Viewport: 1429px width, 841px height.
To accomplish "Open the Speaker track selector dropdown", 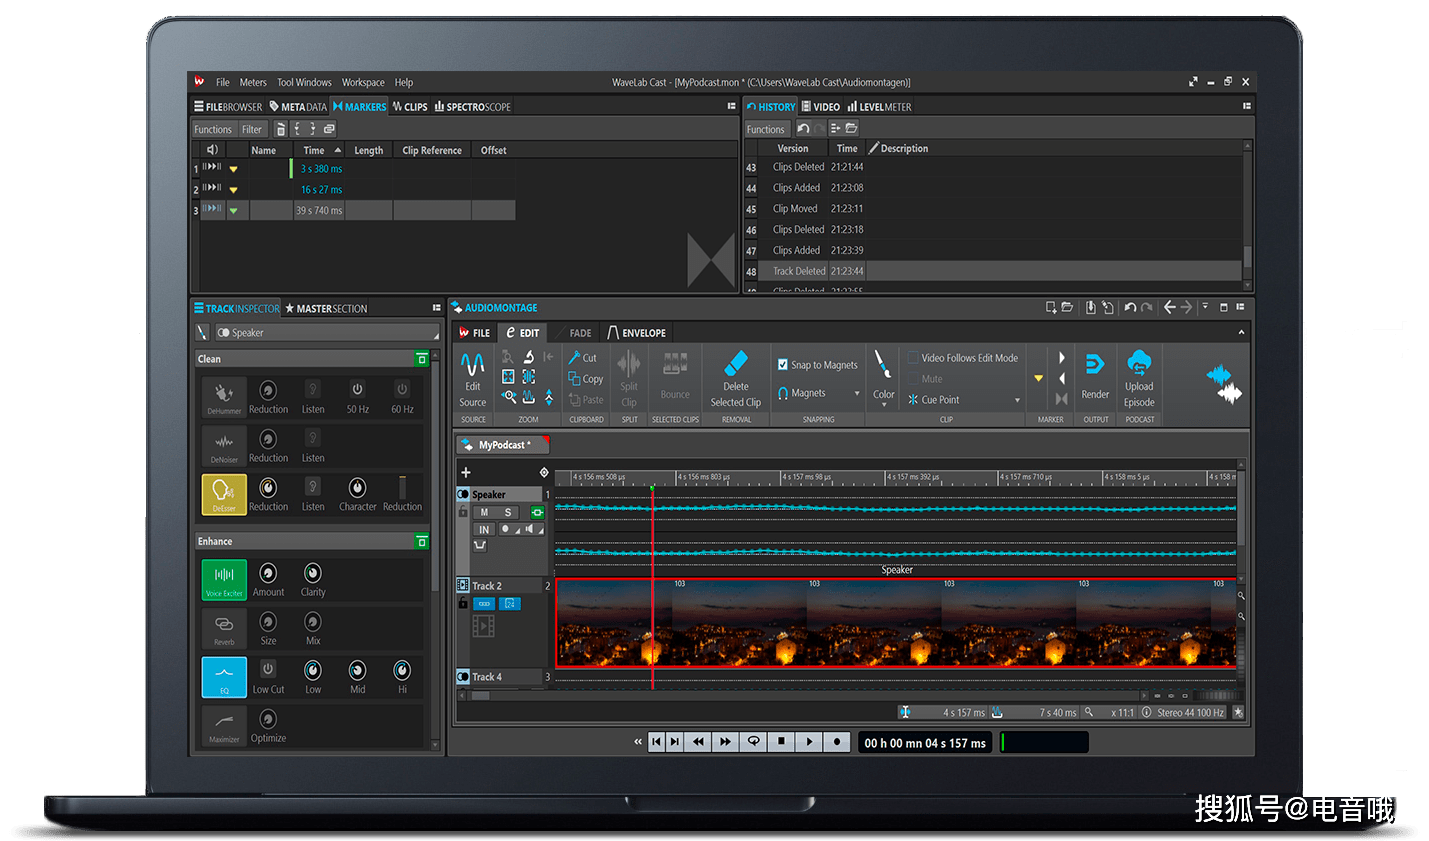I will (327, 333).
